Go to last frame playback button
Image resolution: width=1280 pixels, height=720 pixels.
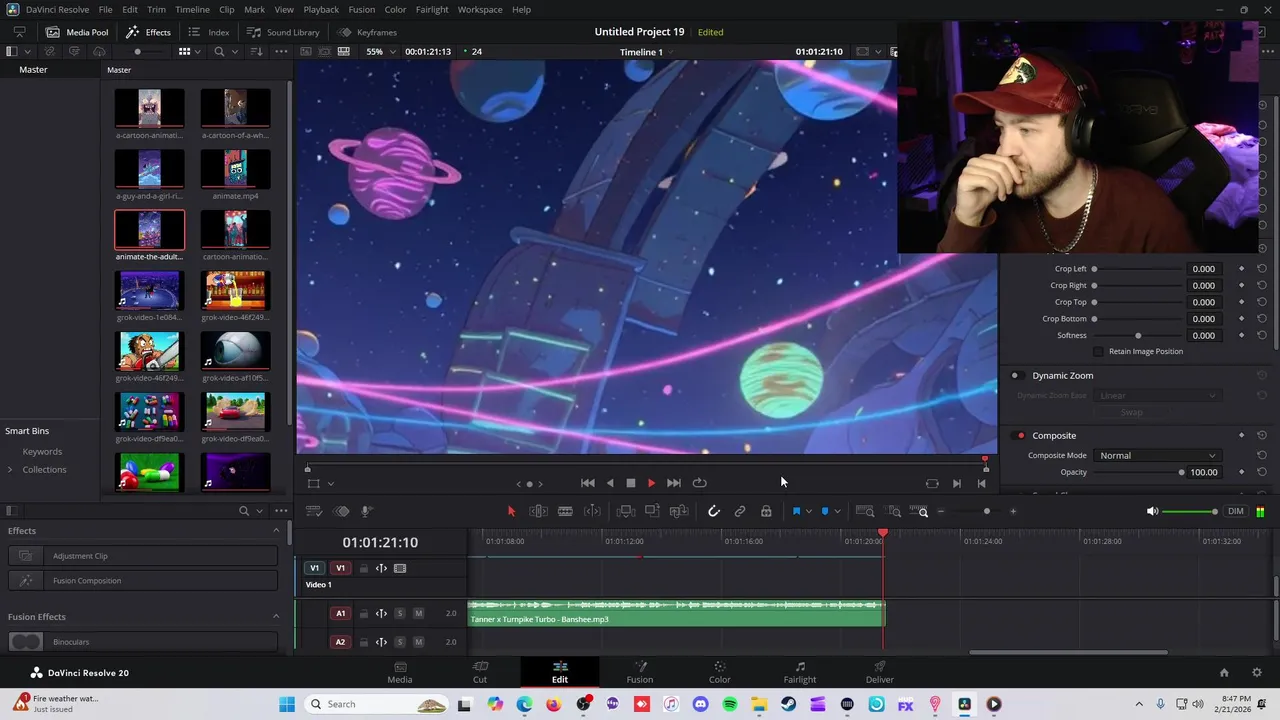674,483
